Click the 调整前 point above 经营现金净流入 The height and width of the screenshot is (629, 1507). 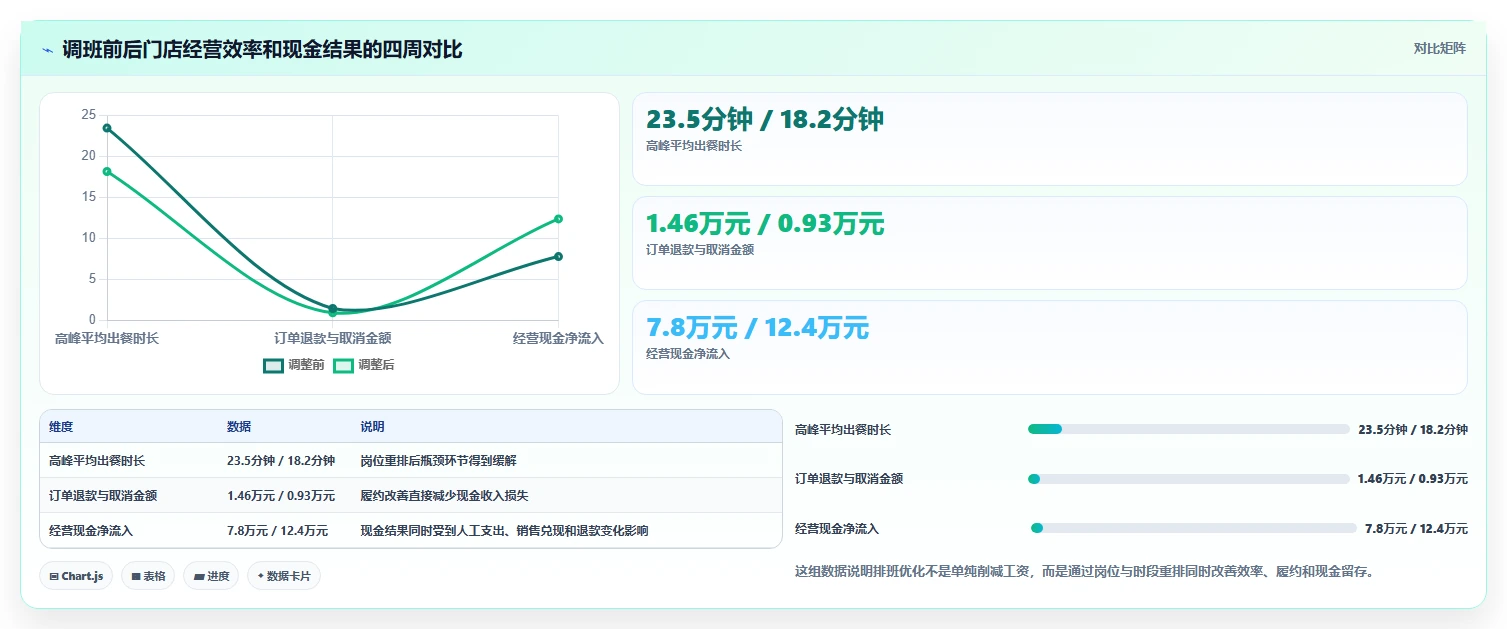pos(558,257)
